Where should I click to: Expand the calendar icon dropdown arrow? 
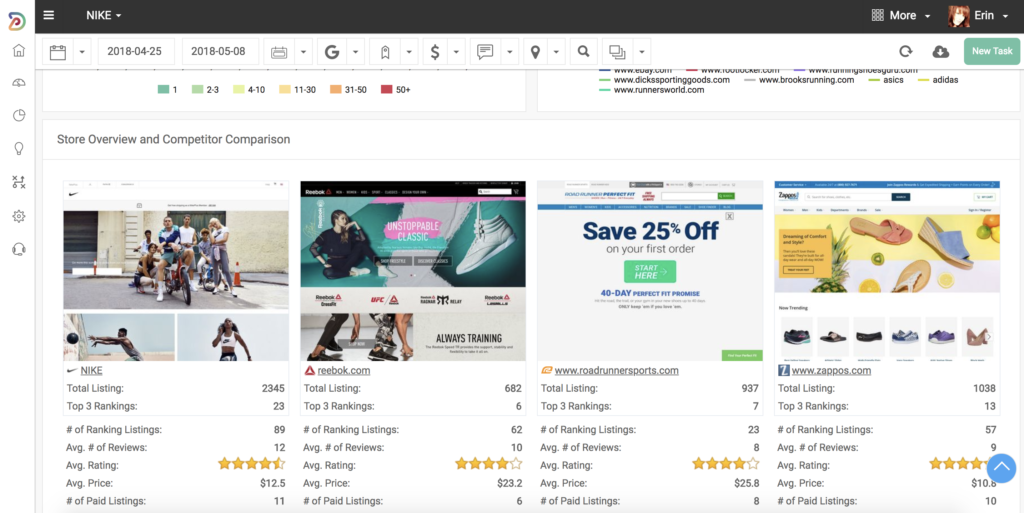coord(82,52)
